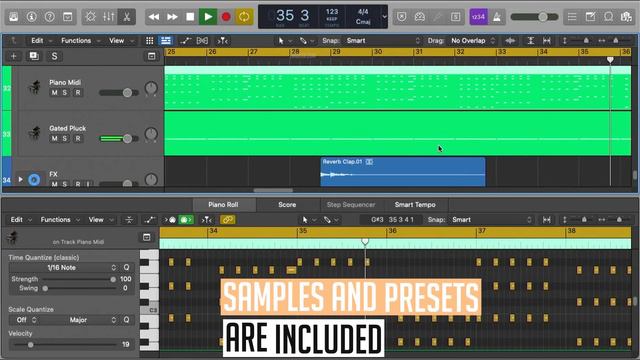640x360 pixels.
Task: Record-enable the Piano Midi track
Action: tap(78, 93)
